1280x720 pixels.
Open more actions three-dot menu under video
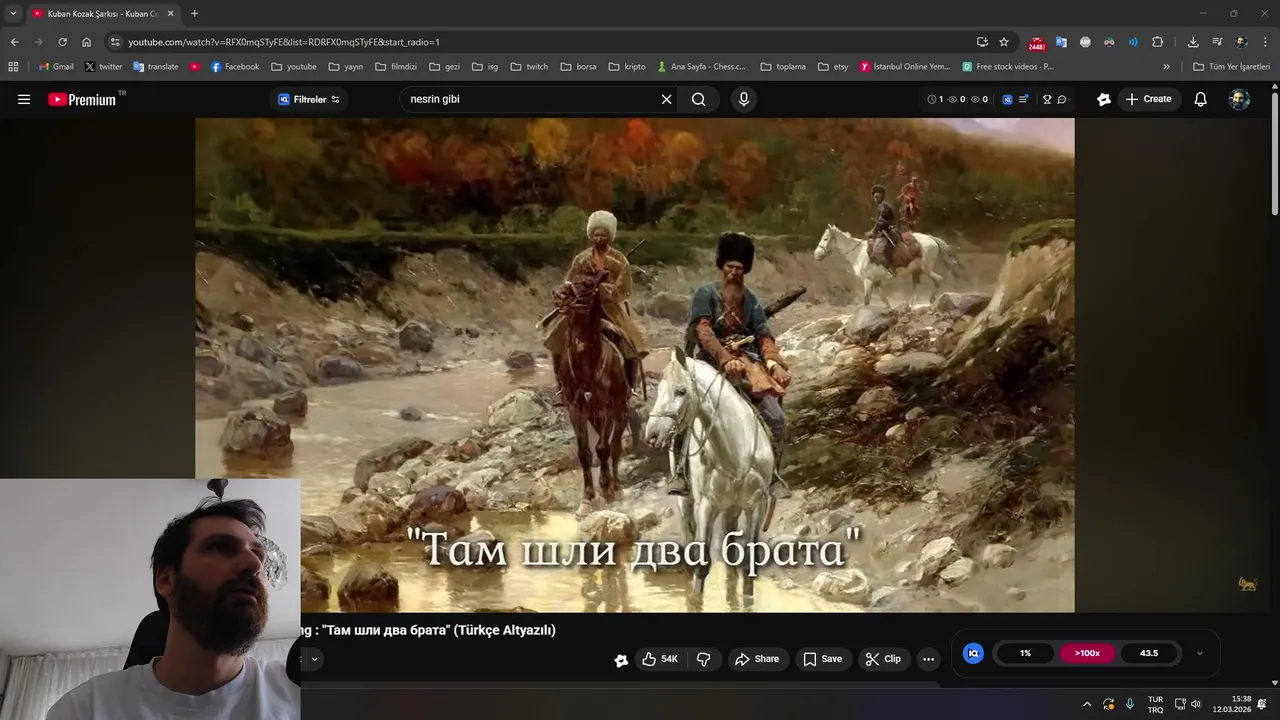click(928, 659)
